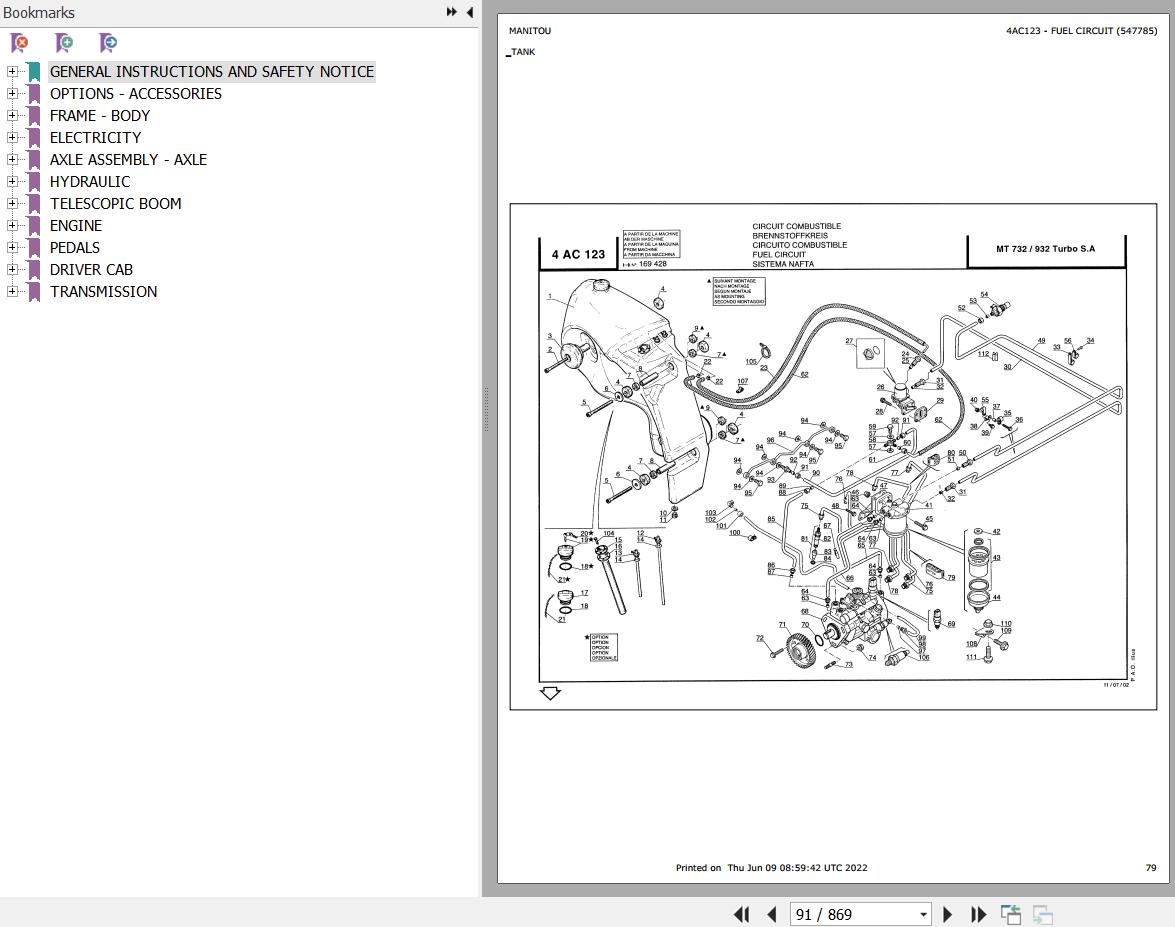This screenshot has width=1175, height=927.
Task: Click the down arrow below the diagram
Action: point(550,693)
